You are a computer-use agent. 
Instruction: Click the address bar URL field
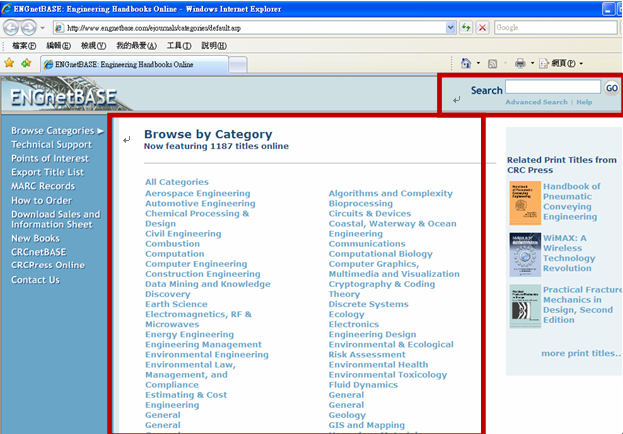tap(250, 28)
